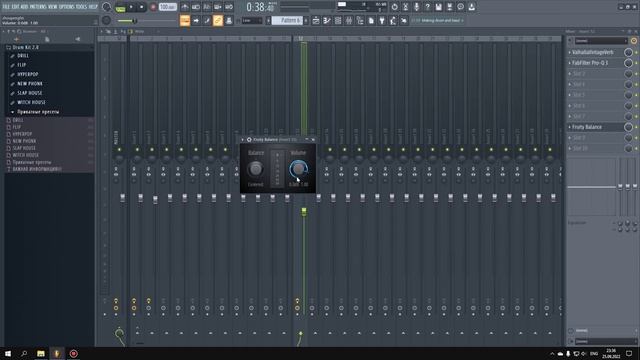Click Fruity Balance window gear icon
Image resolution: width=640 pixels, height=360 pixels.
249,140
